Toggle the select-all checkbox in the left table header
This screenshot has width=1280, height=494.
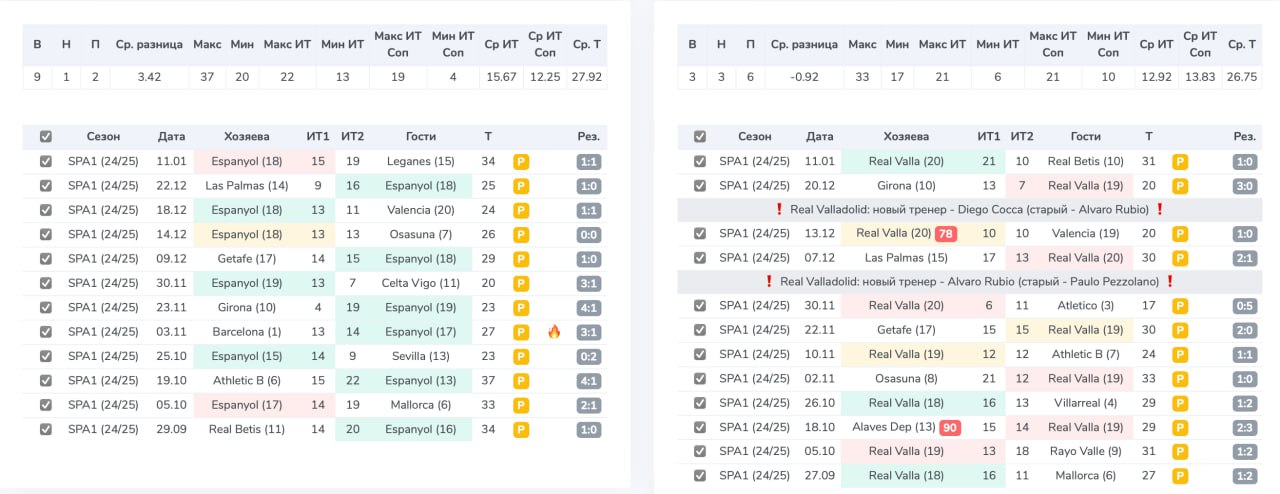tap(44, 137)
